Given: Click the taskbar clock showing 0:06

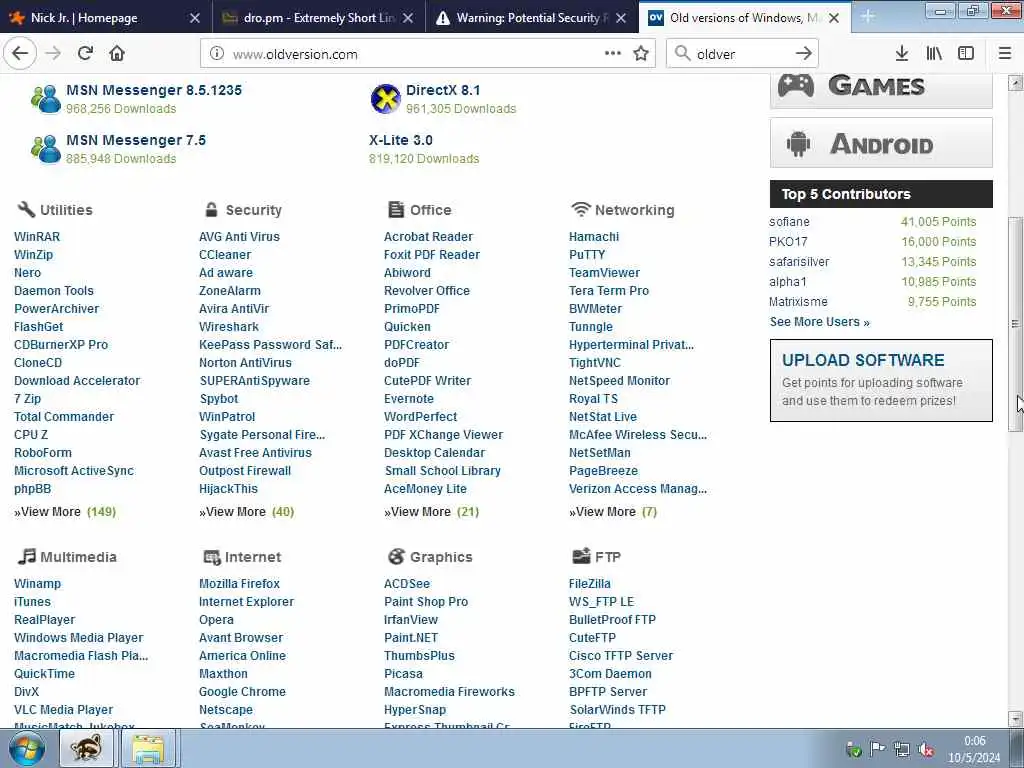Looking at the screenshot, I should pyautogui.click(x=974, y=741).
